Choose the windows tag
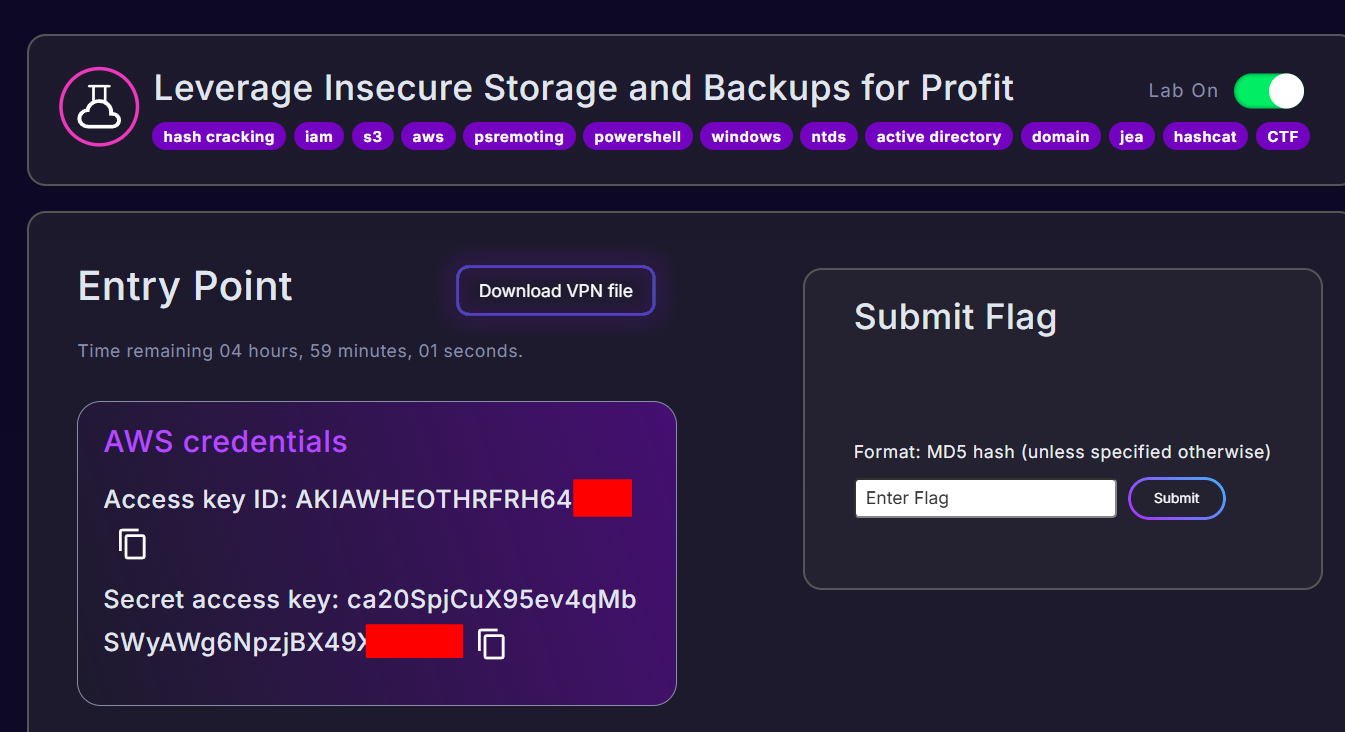 coord(746,137)
